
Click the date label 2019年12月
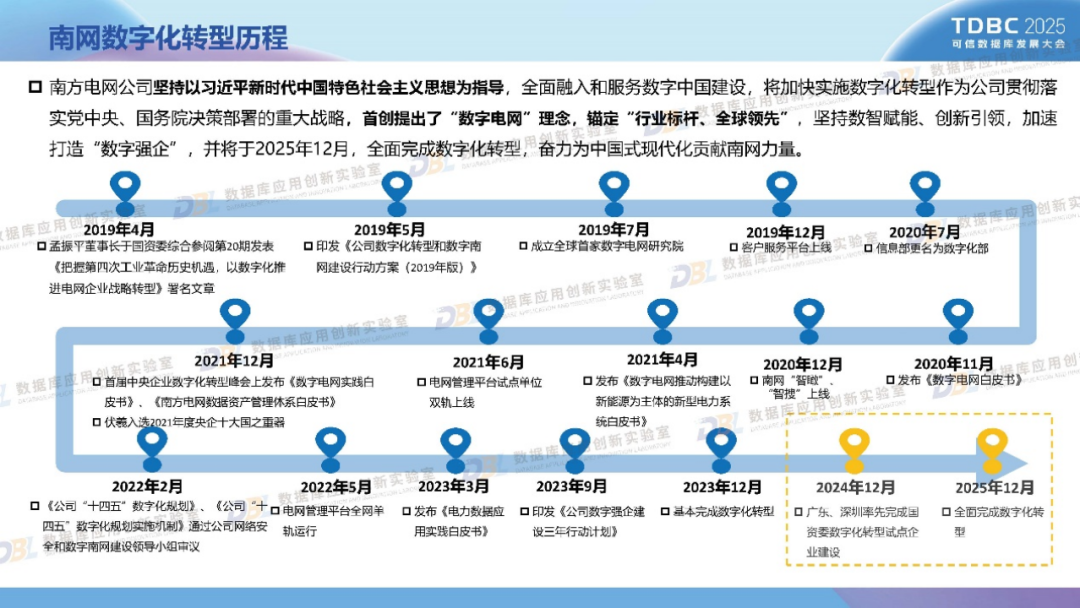785,232
